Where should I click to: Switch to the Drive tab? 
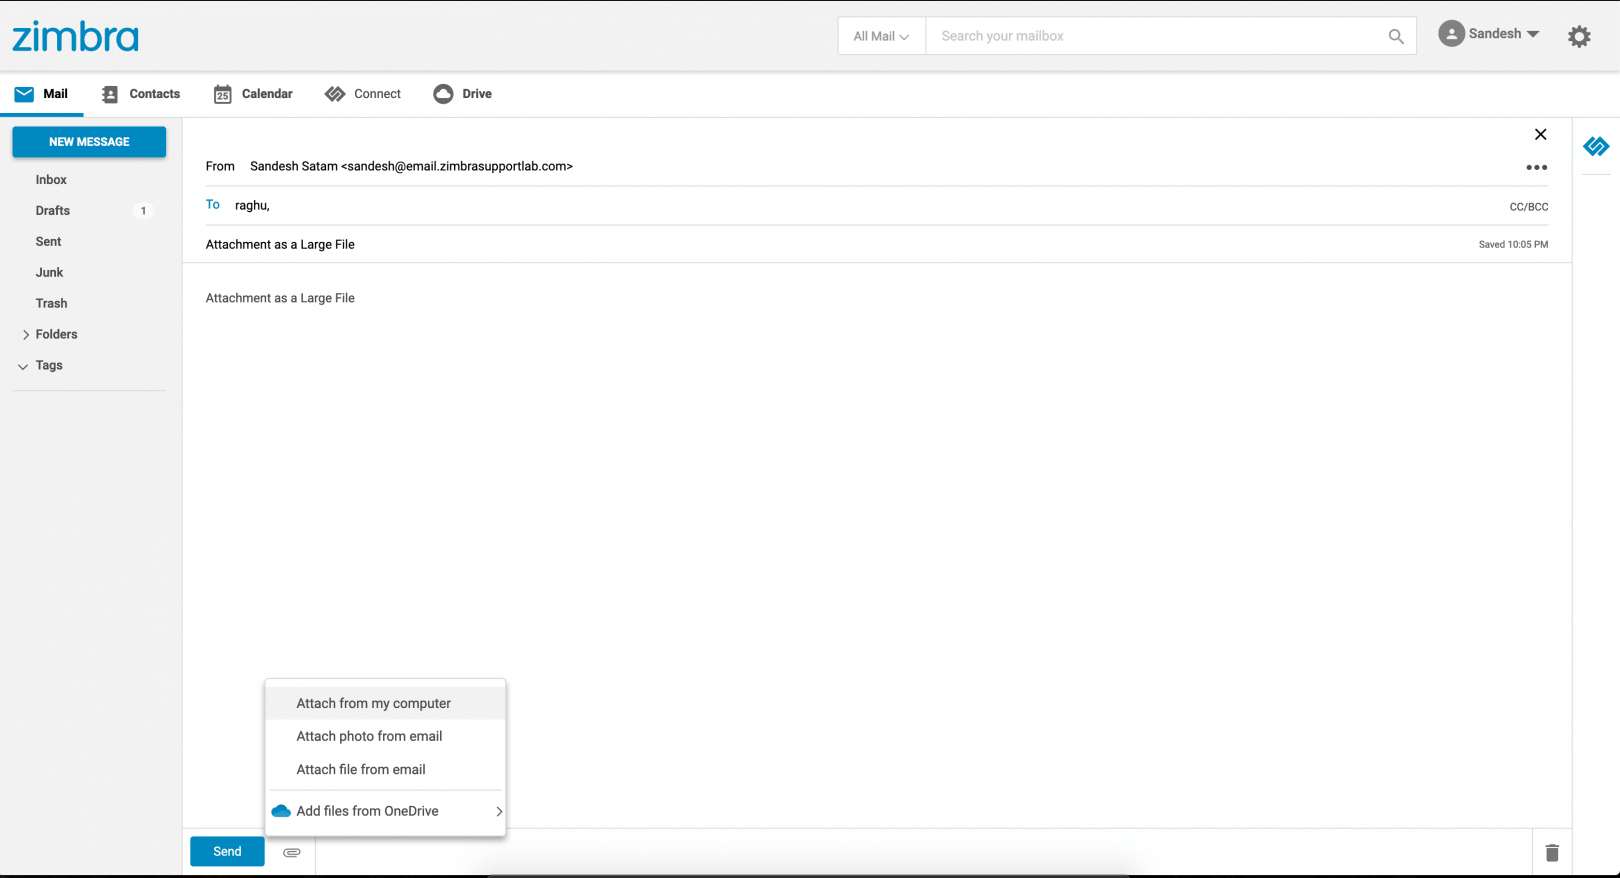[462, 94]
